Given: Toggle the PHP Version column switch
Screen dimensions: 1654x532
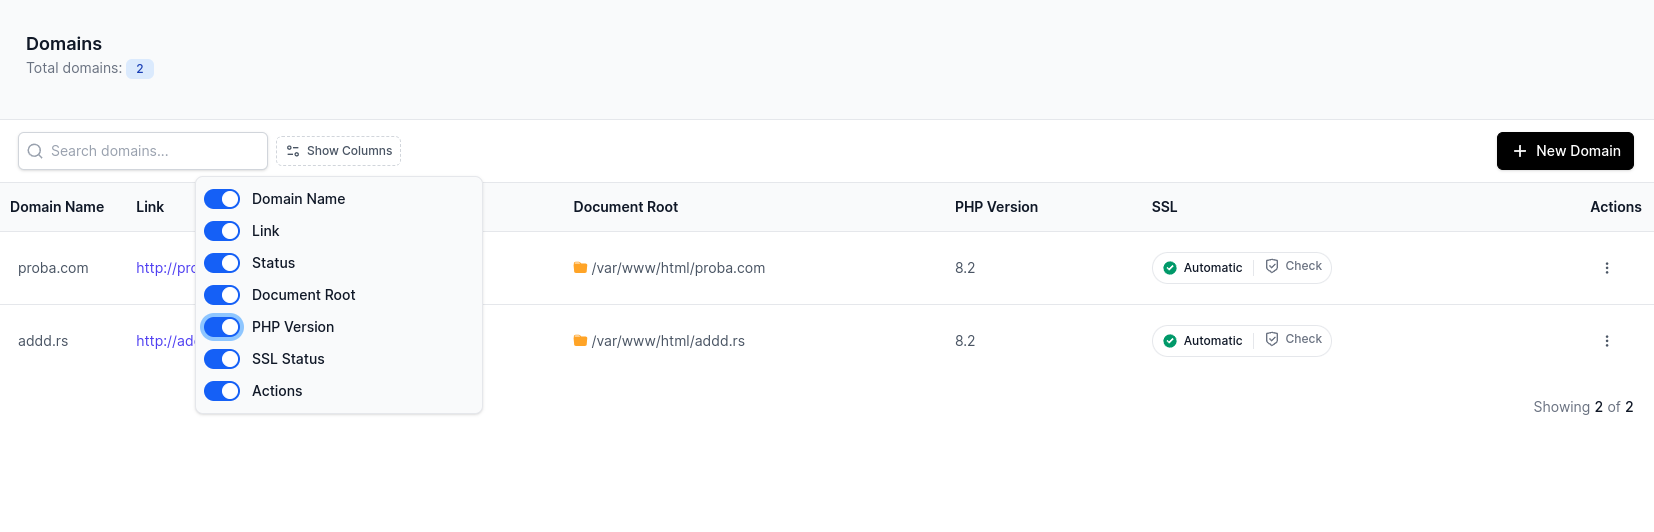Looking at the screenshot, I should point(222,327).
